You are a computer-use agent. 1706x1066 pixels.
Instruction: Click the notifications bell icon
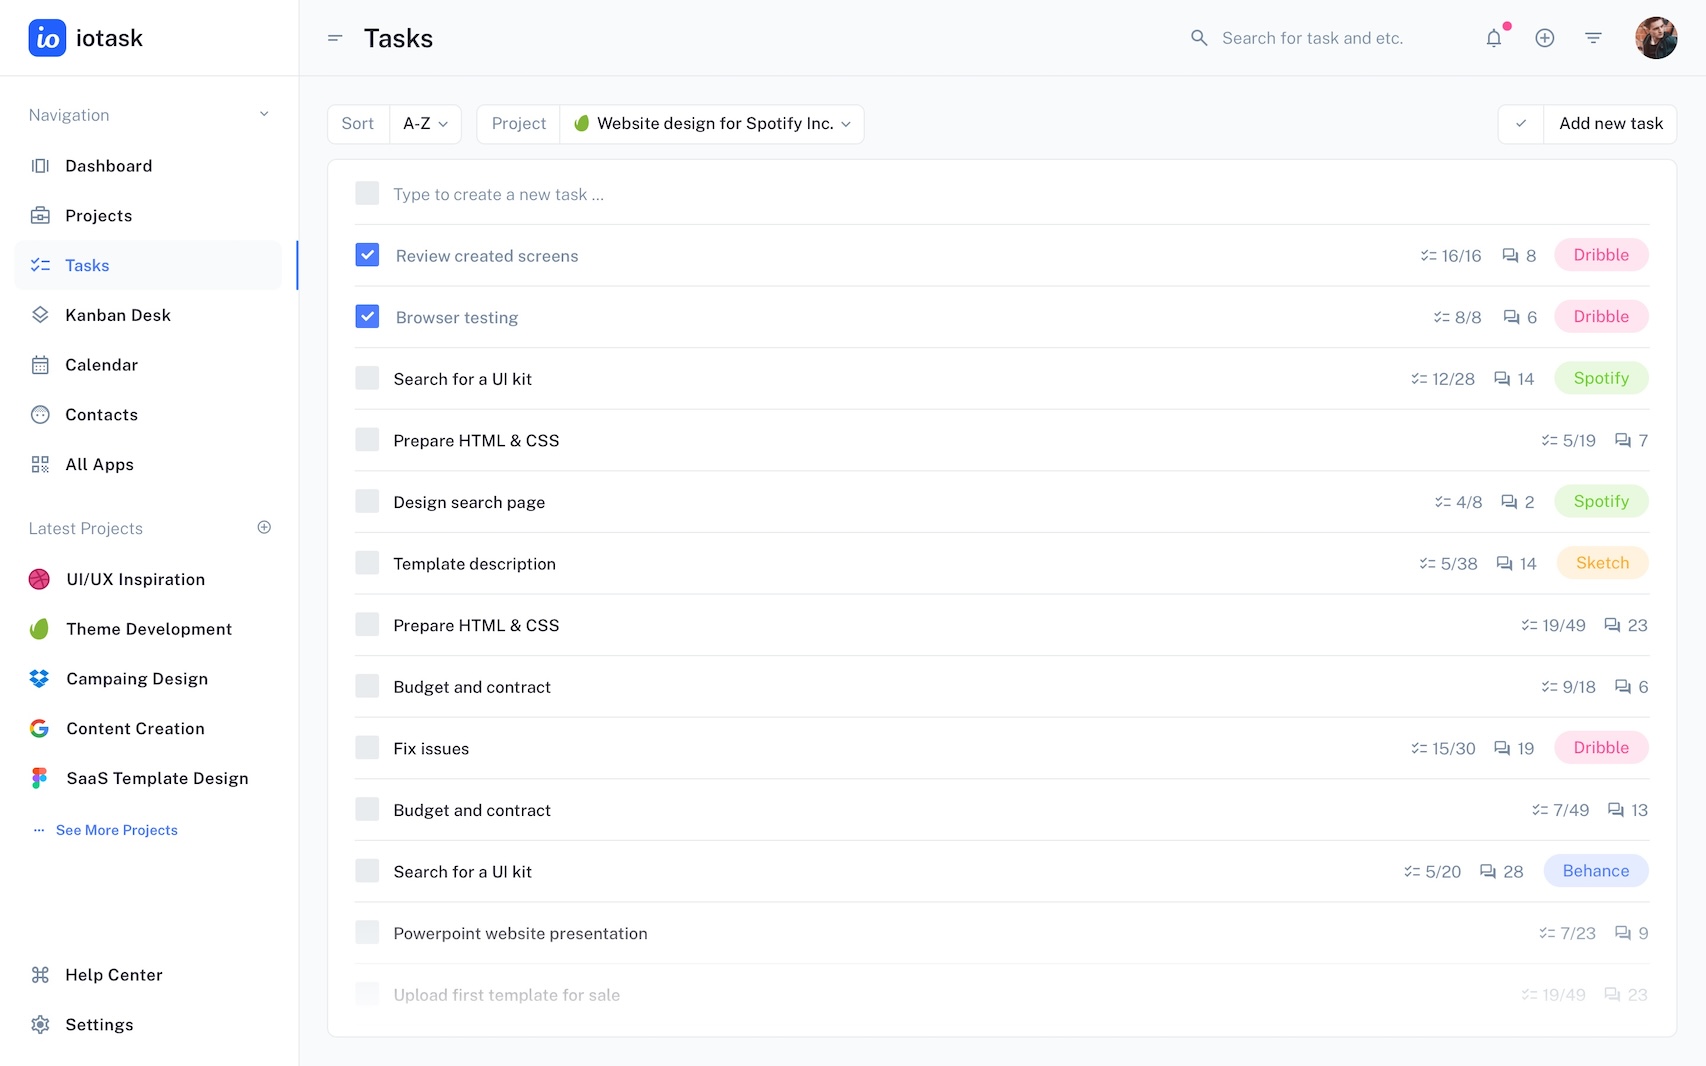1493,38
